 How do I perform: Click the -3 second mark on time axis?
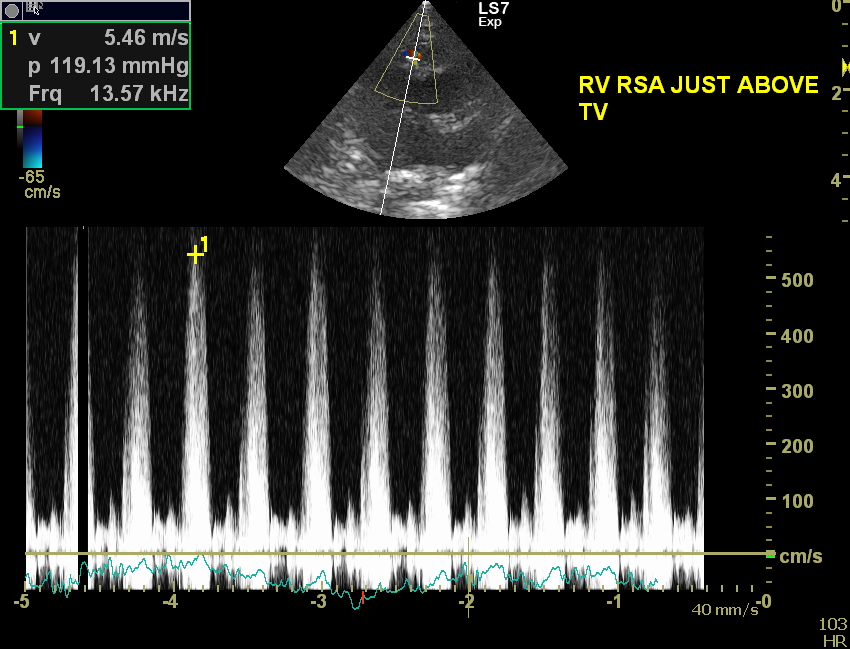click(317, 601)
